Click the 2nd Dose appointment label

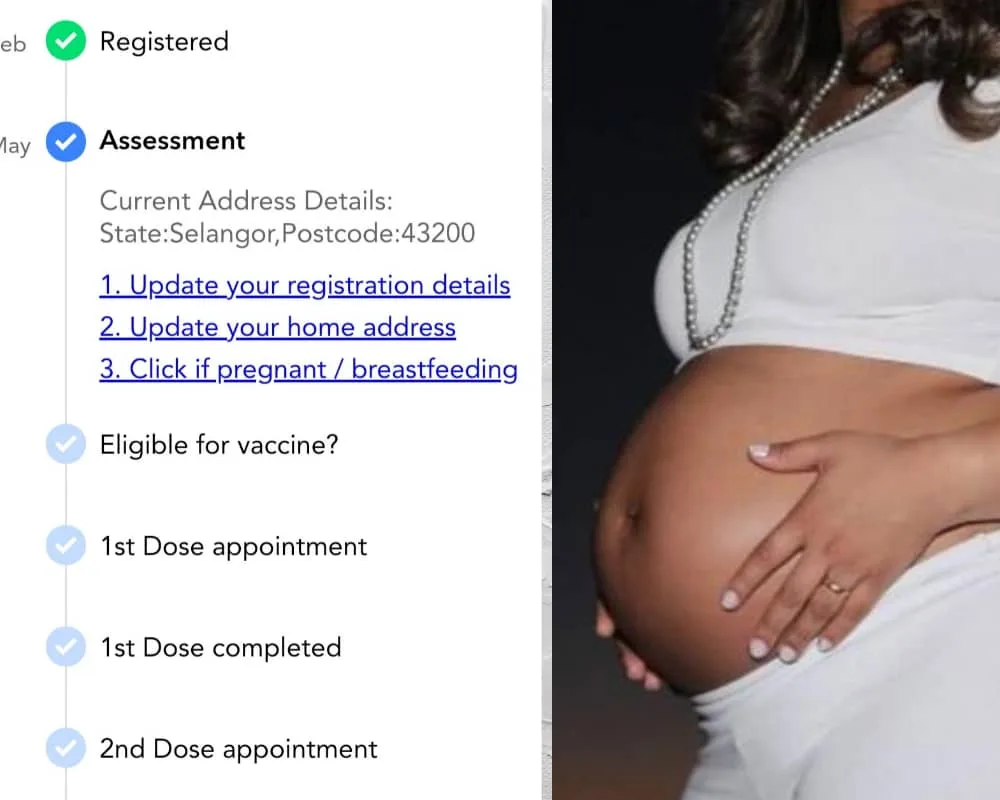[x=239, y=749]
